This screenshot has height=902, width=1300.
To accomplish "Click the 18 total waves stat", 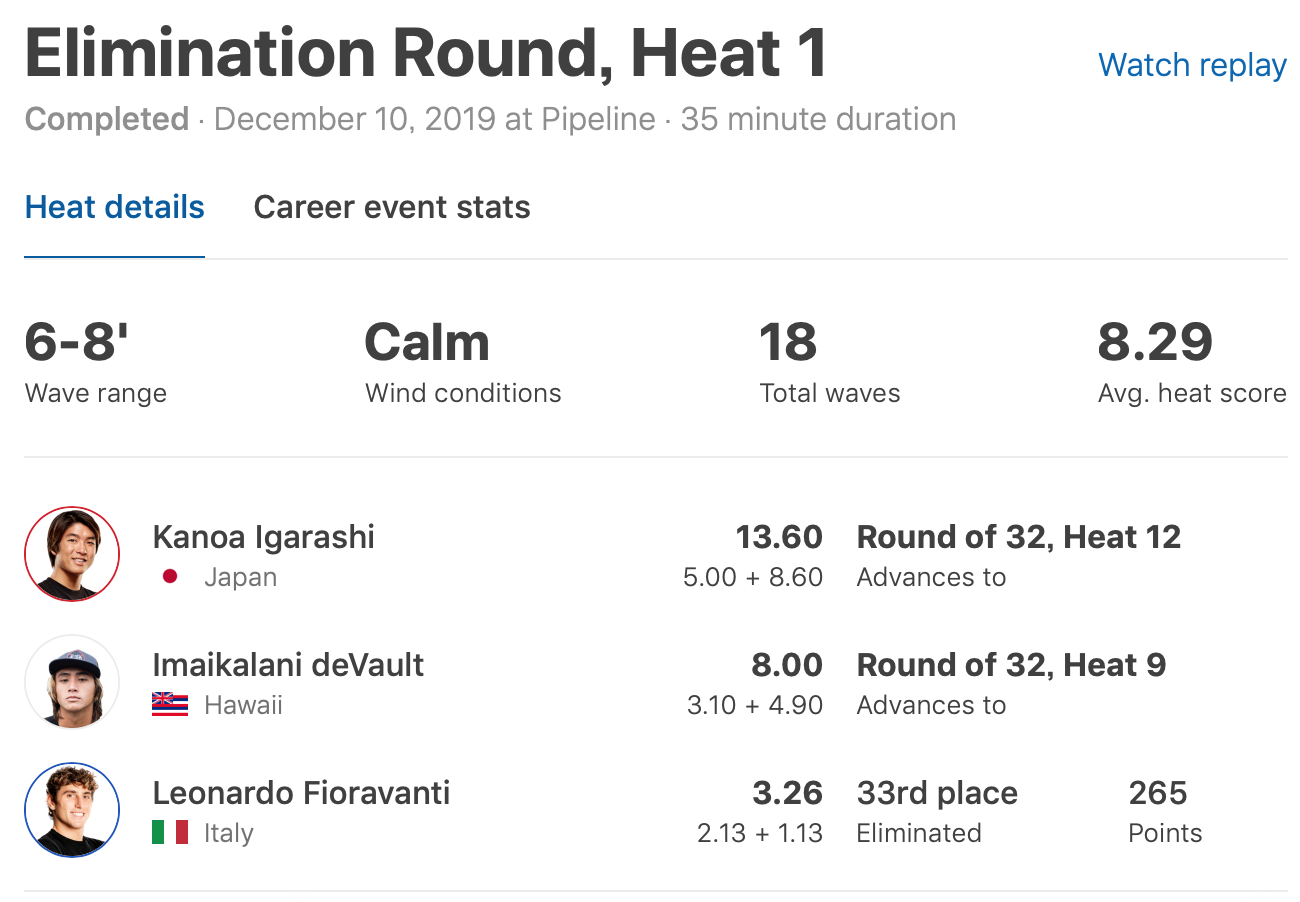I will (788, 343).
